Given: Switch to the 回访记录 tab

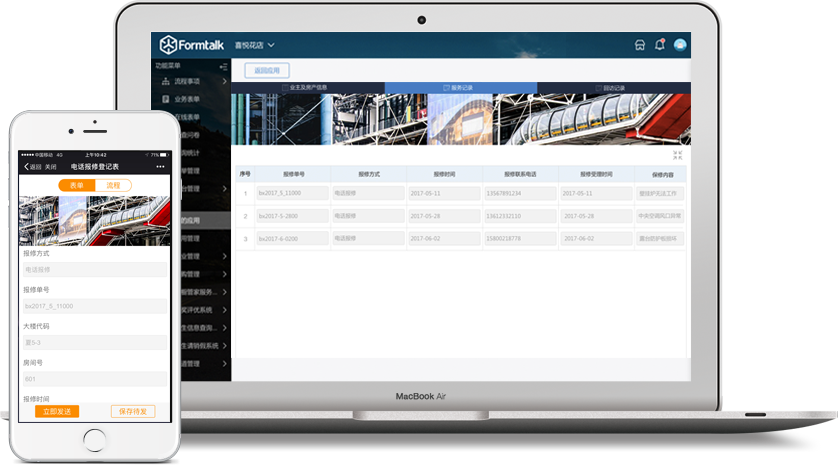Looking at the screenshot, I should (x=614, y=88).
